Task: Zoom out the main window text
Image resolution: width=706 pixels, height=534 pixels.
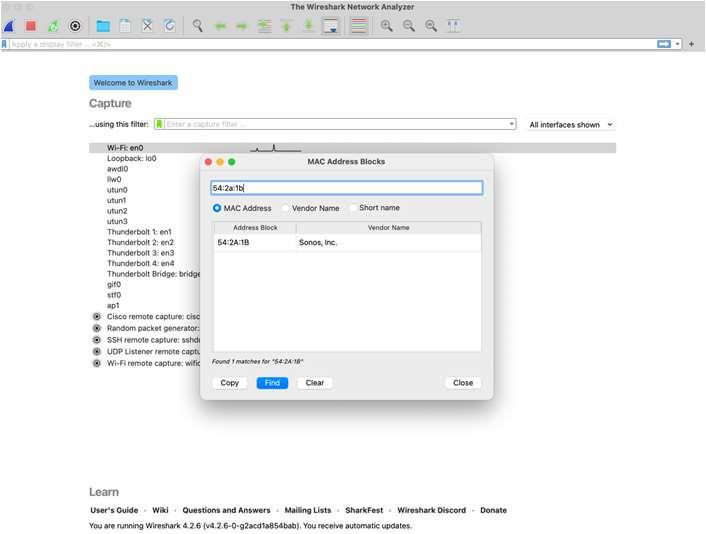Action: (409, 26)
